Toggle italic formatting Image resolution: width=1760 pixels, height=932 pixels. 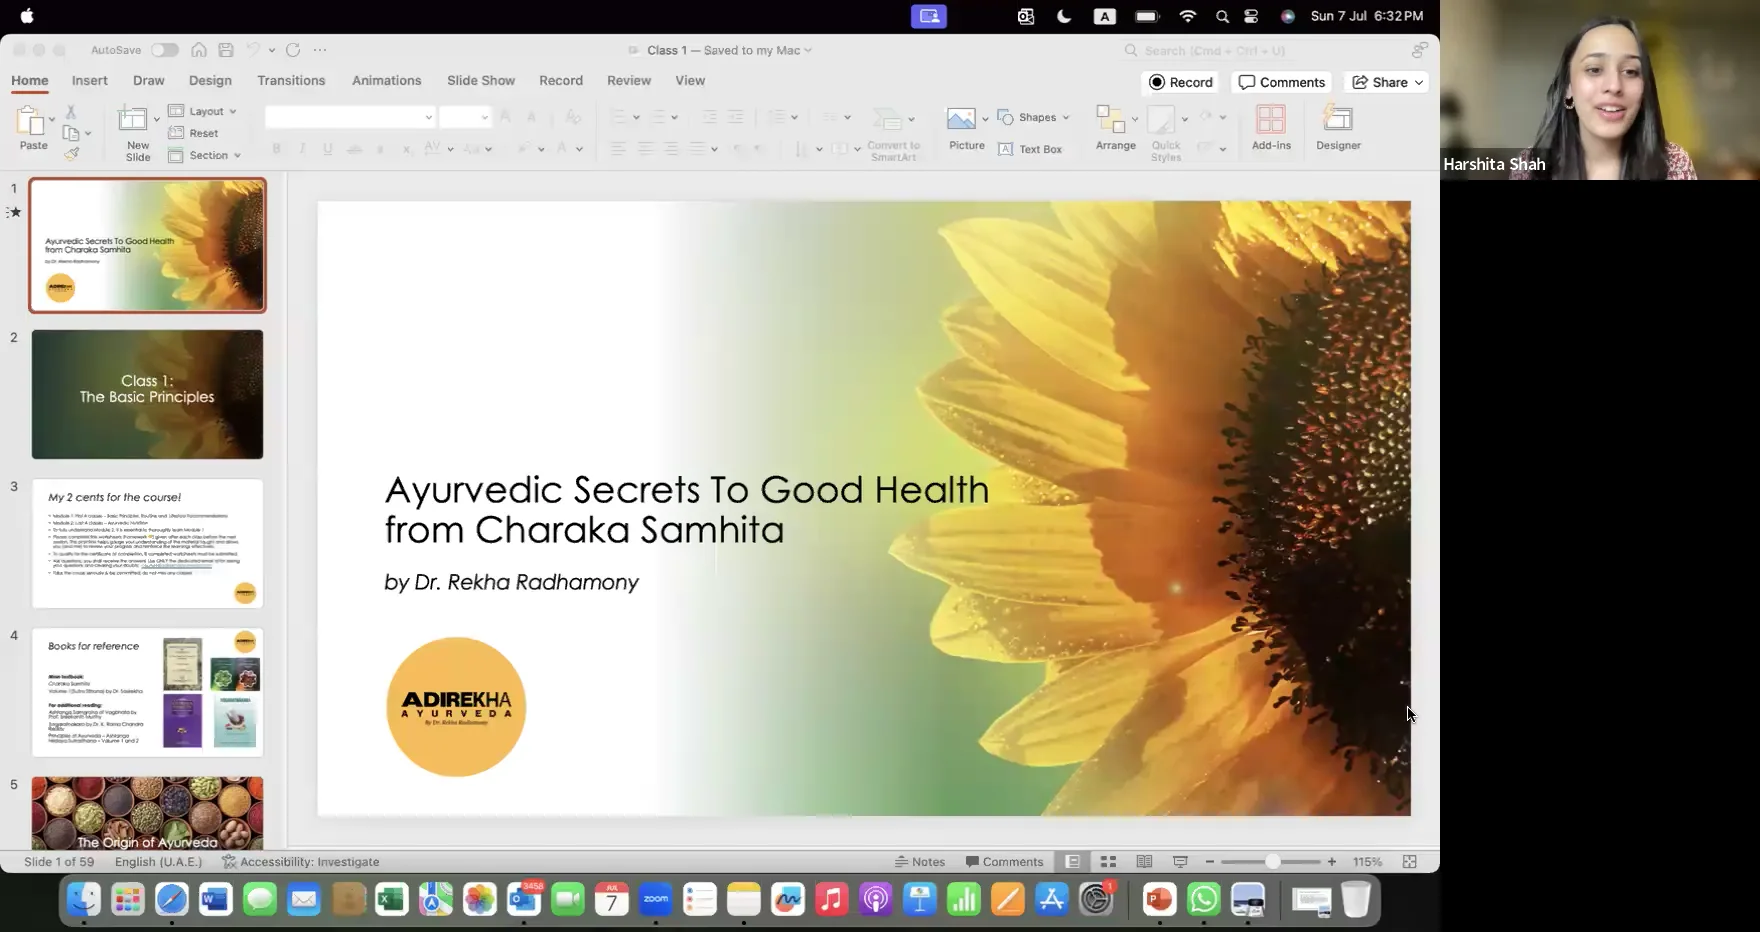click(x=301, y=148)
